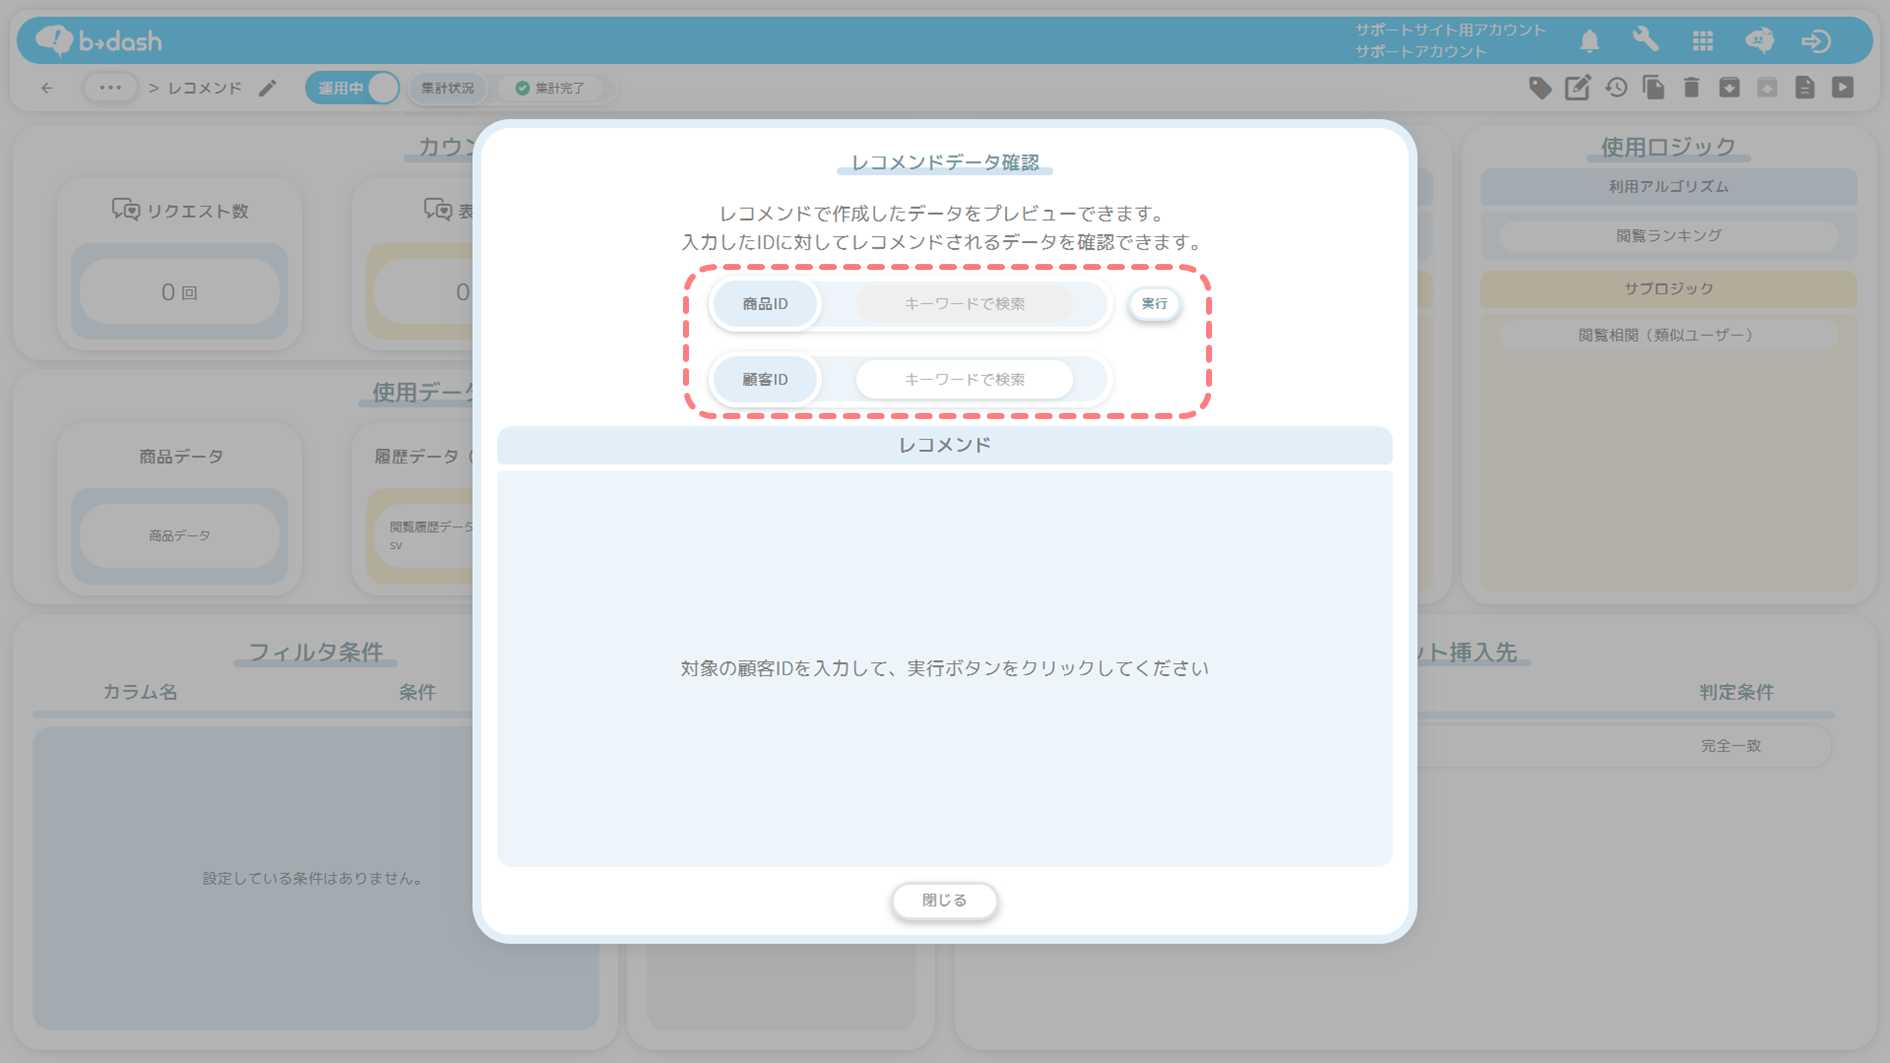Click the フィルタ条件 panel title
This screenshot has width=1890, height=1063.
coord(316,652)
